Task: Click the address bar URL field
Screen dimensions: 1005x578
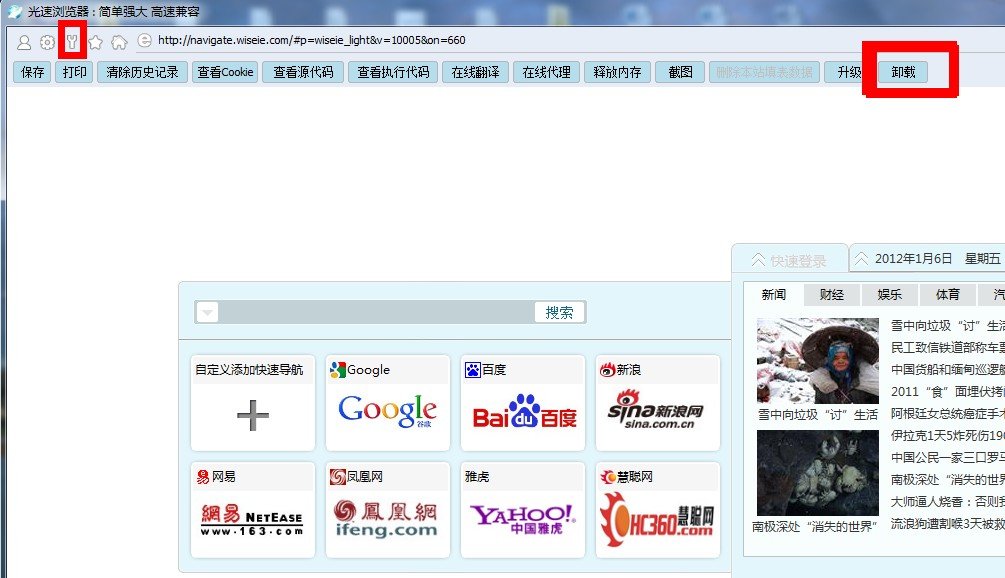Action: pyautogui.click(x=400, y=43)
